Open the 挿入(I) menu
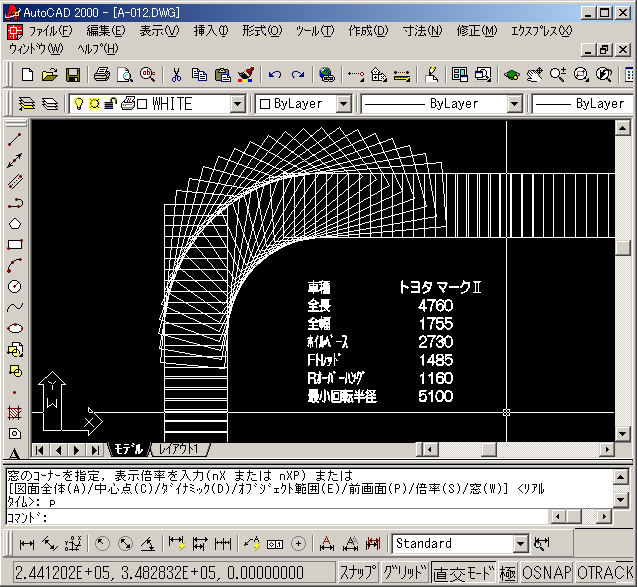The width and height of the screenshot is (637, 587). tap(211, 31)
